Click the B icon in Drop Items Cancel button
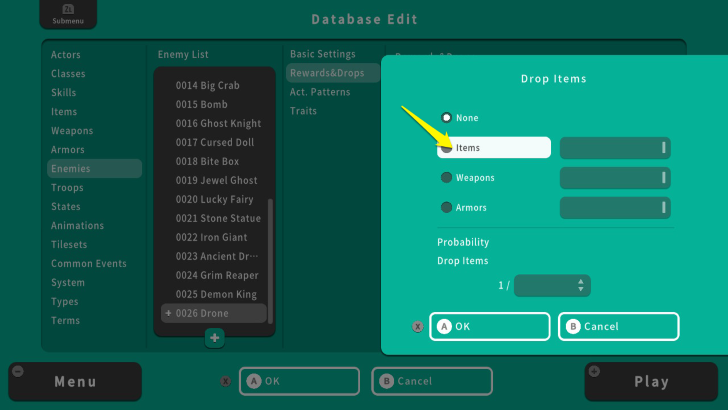This screenshot has width=728, height=410. coord(572,326)
